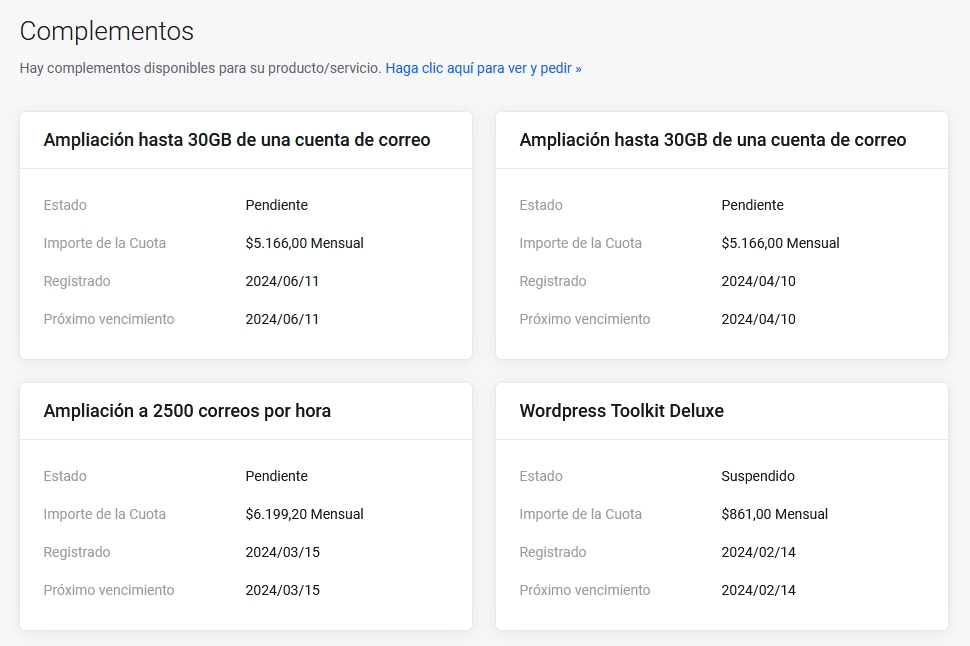This screenshot has width=970, height=646.
Task: Open the "Haga clic aquí para ver y pedir" link
Action: (x=483, y=69)
